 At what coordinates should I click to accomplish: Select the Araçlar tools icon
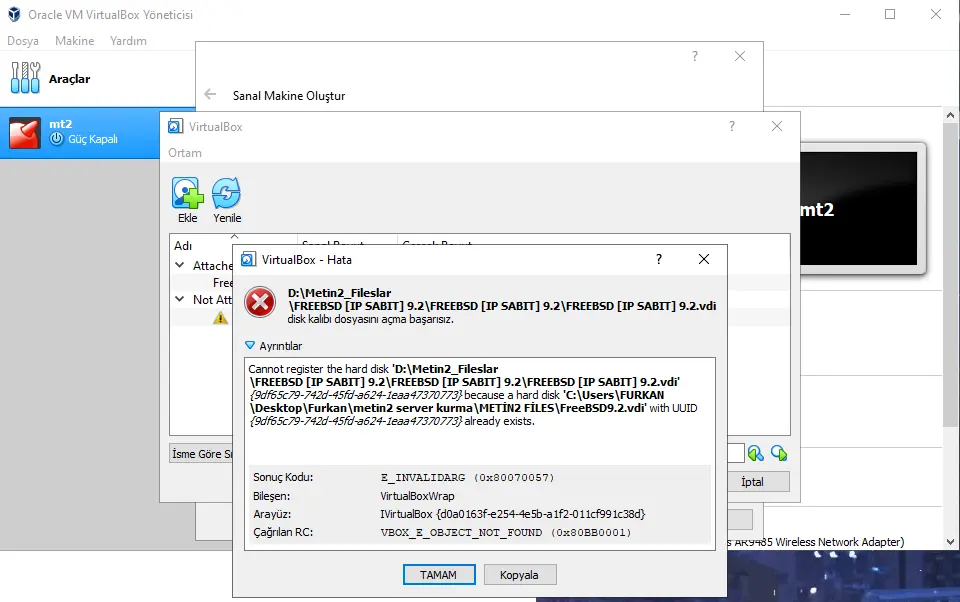(25, 78)
